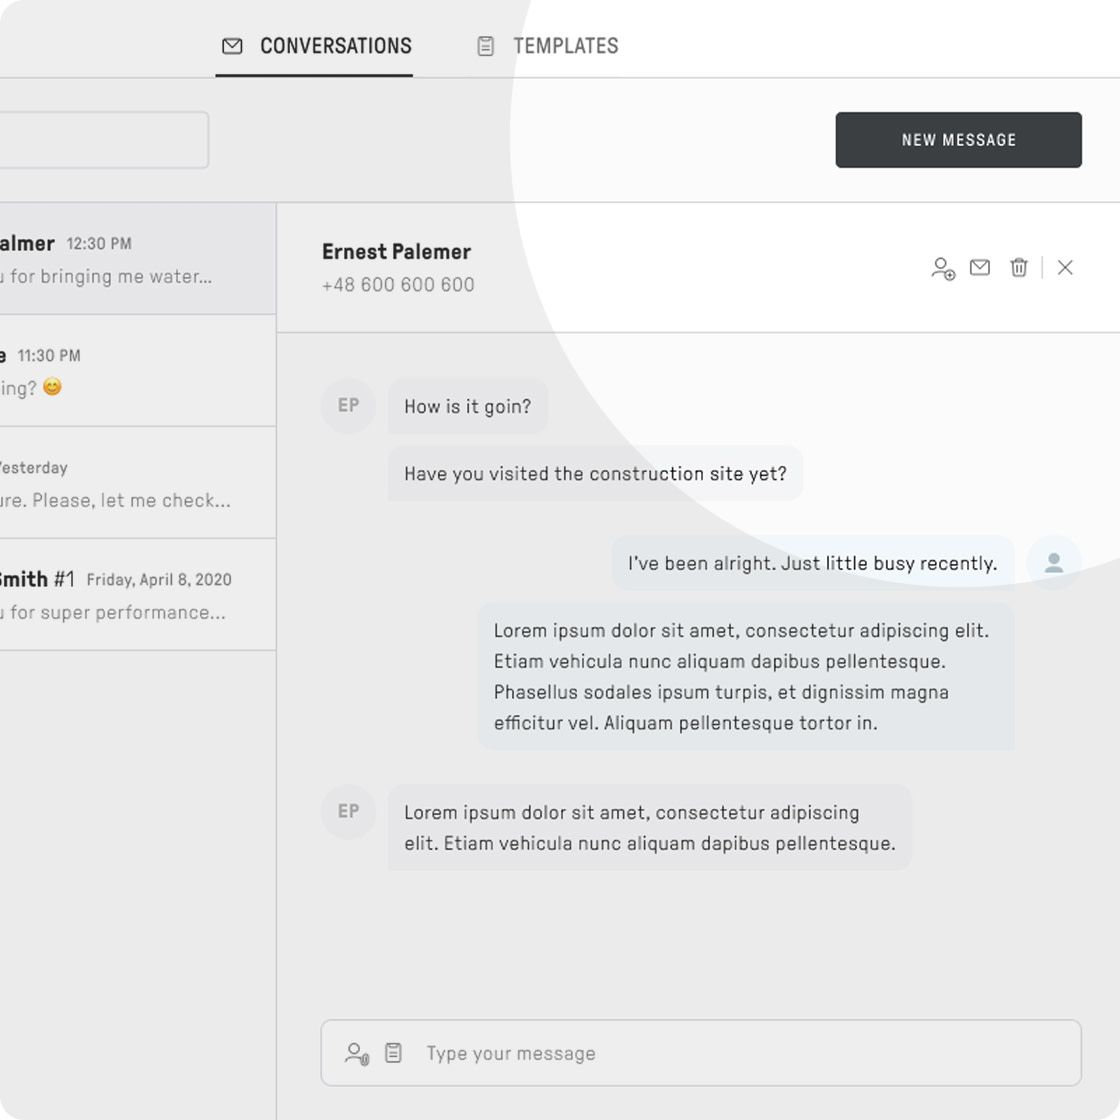Select the Smith #1 conversation from April 8
1120x1120 pixels.
click(138, 594)
